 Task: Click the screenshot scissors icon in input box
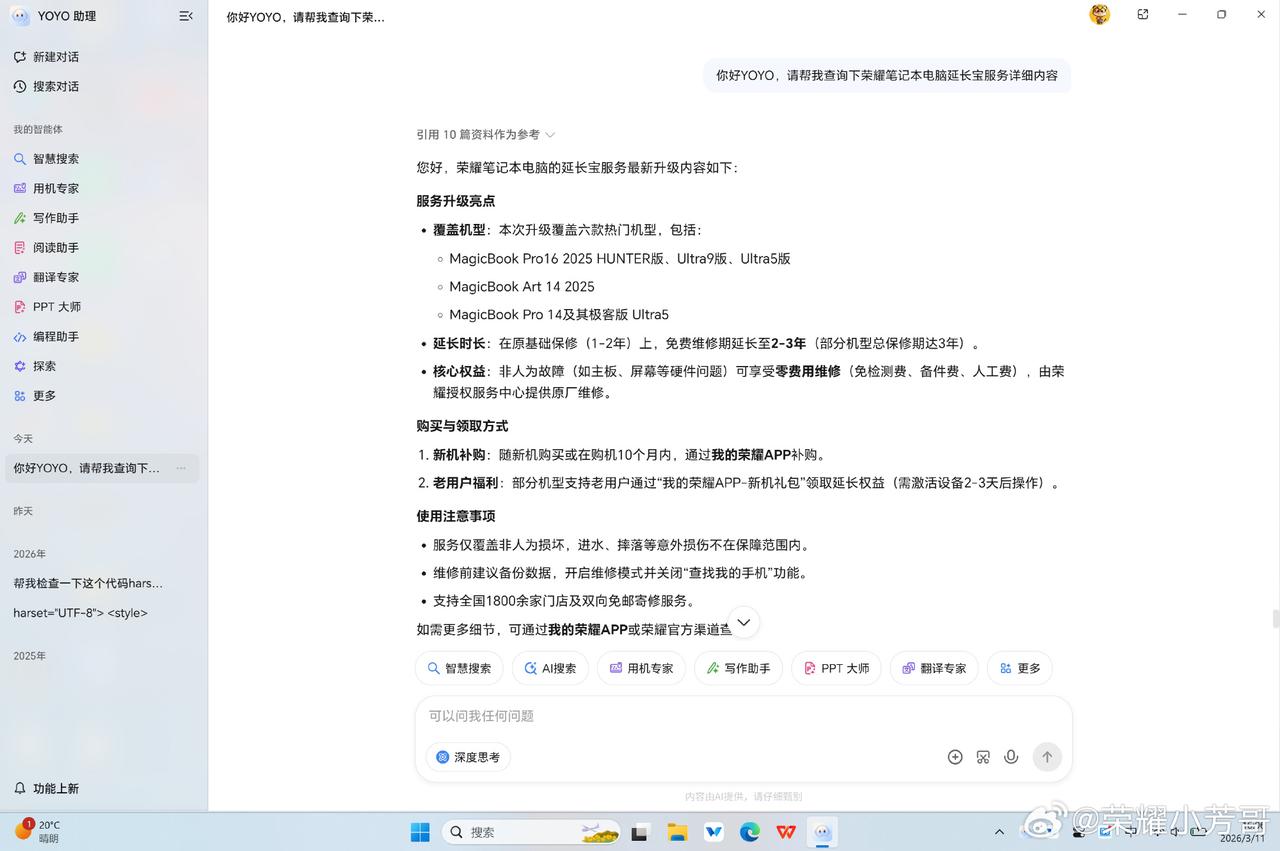983,757
